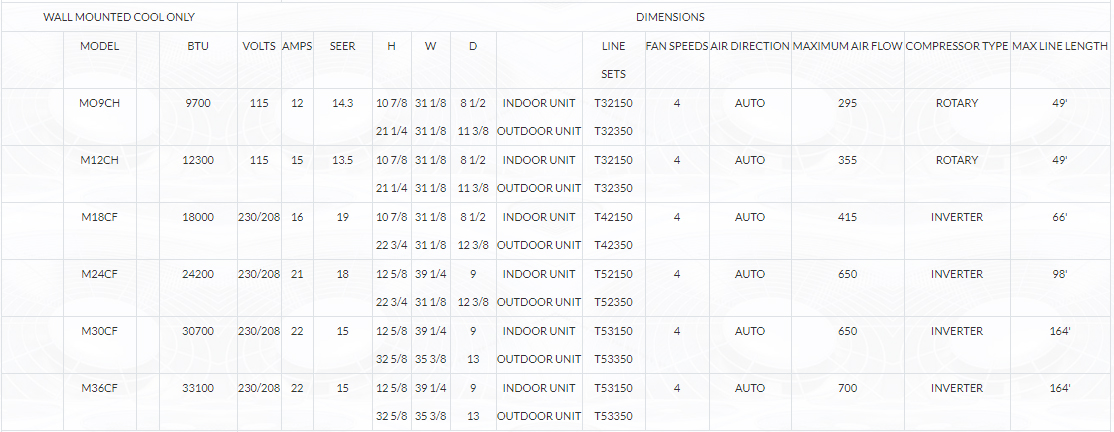
Task: Select the 415 air flow value
Action: click(x=848, y=217)
